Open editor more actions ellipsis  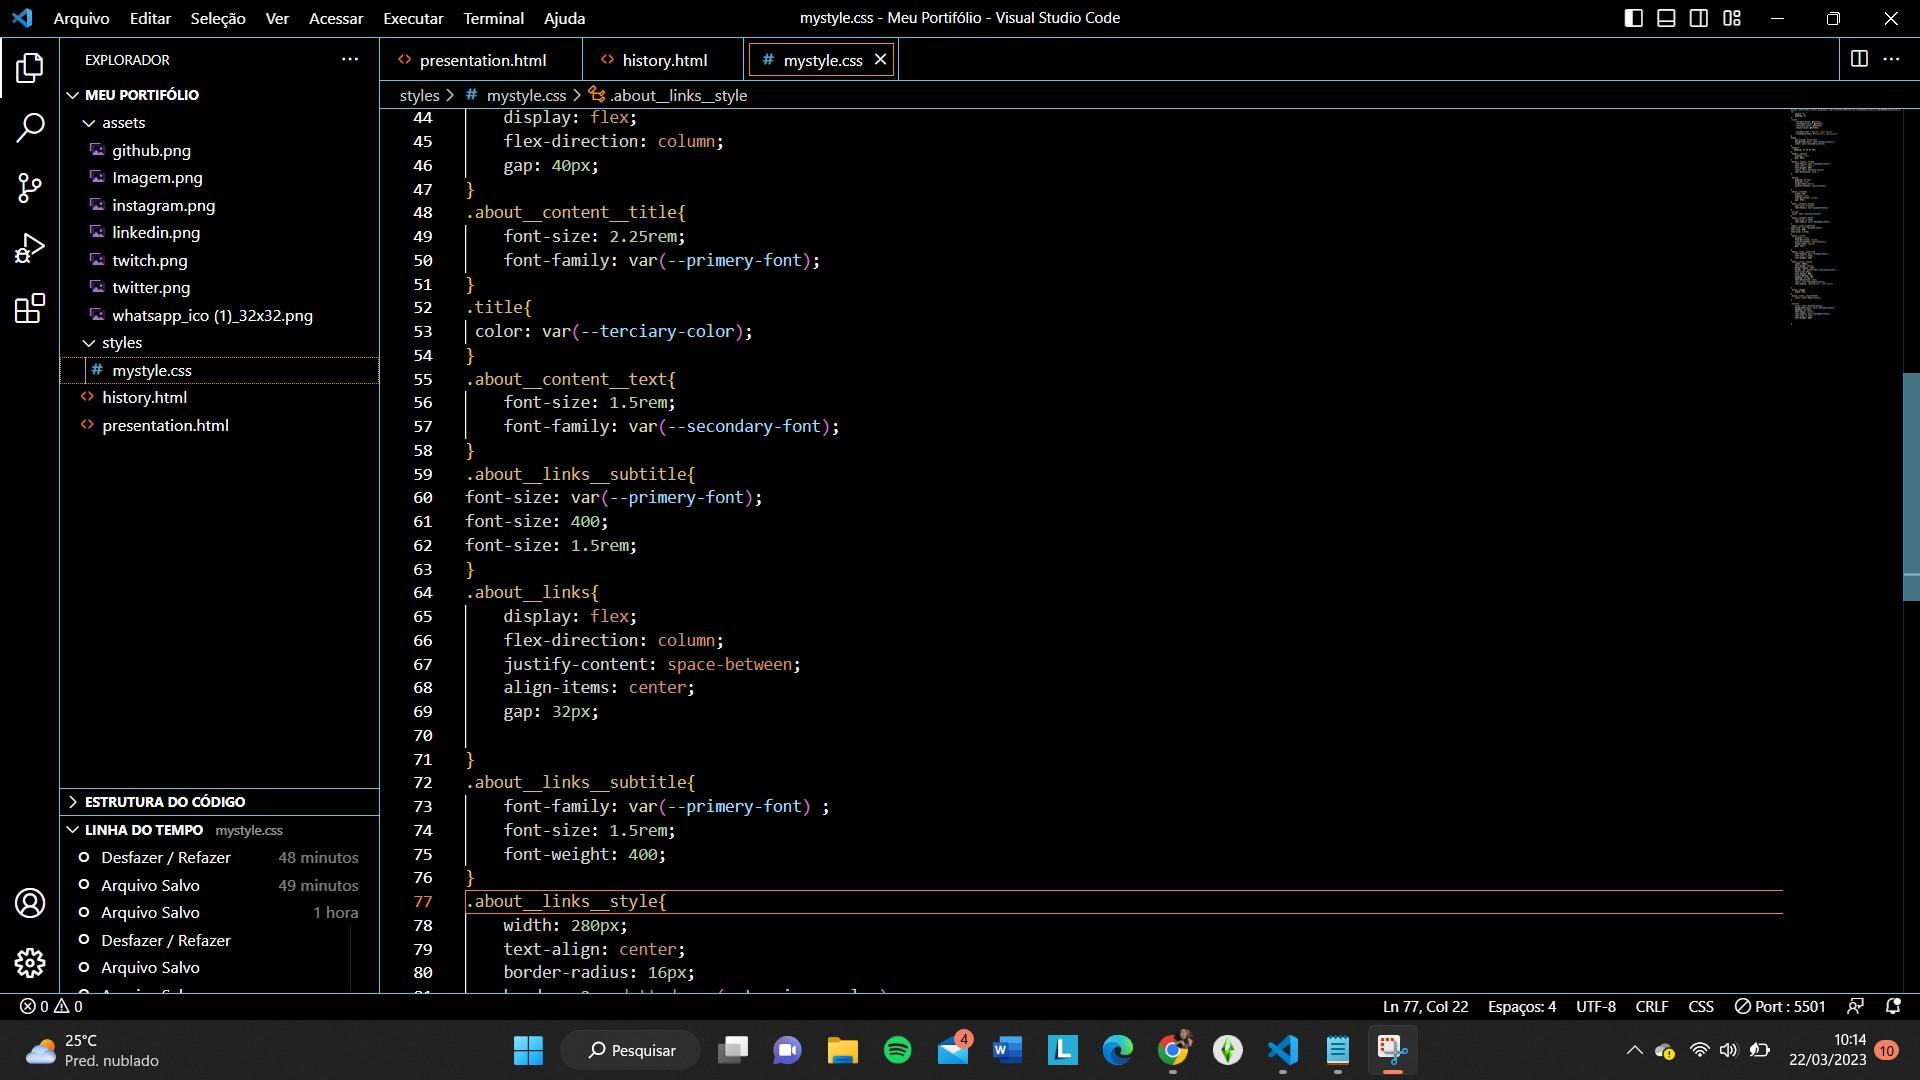1891,60
